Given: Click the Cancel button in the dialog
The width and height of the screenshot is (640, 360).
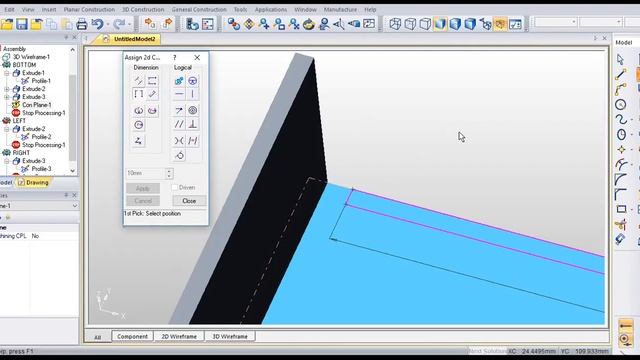Looking at the screenshot, I should click(142, 201).
